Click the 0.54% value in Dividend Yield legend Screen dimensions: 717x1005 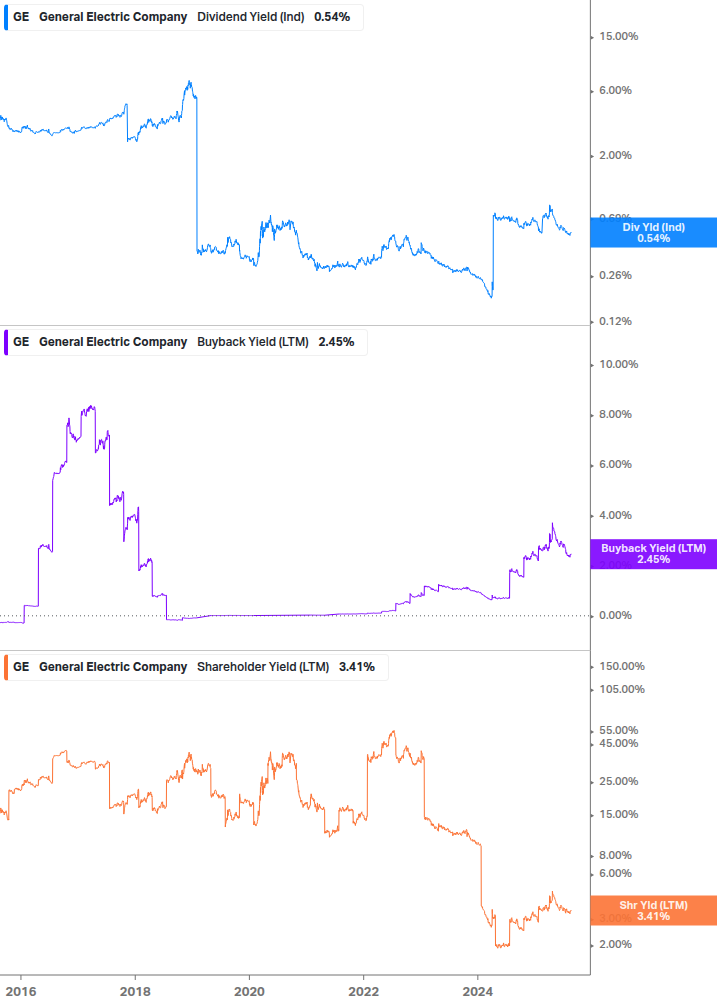[x=332, y=17]
